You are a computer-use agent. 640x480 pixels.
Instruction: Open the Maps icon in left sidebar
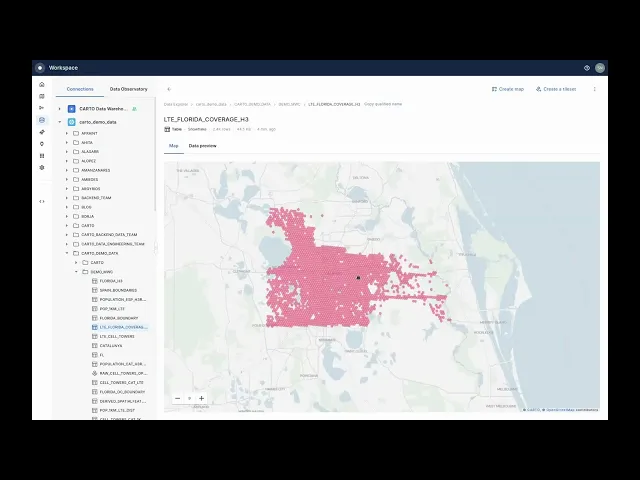[42, 96]
